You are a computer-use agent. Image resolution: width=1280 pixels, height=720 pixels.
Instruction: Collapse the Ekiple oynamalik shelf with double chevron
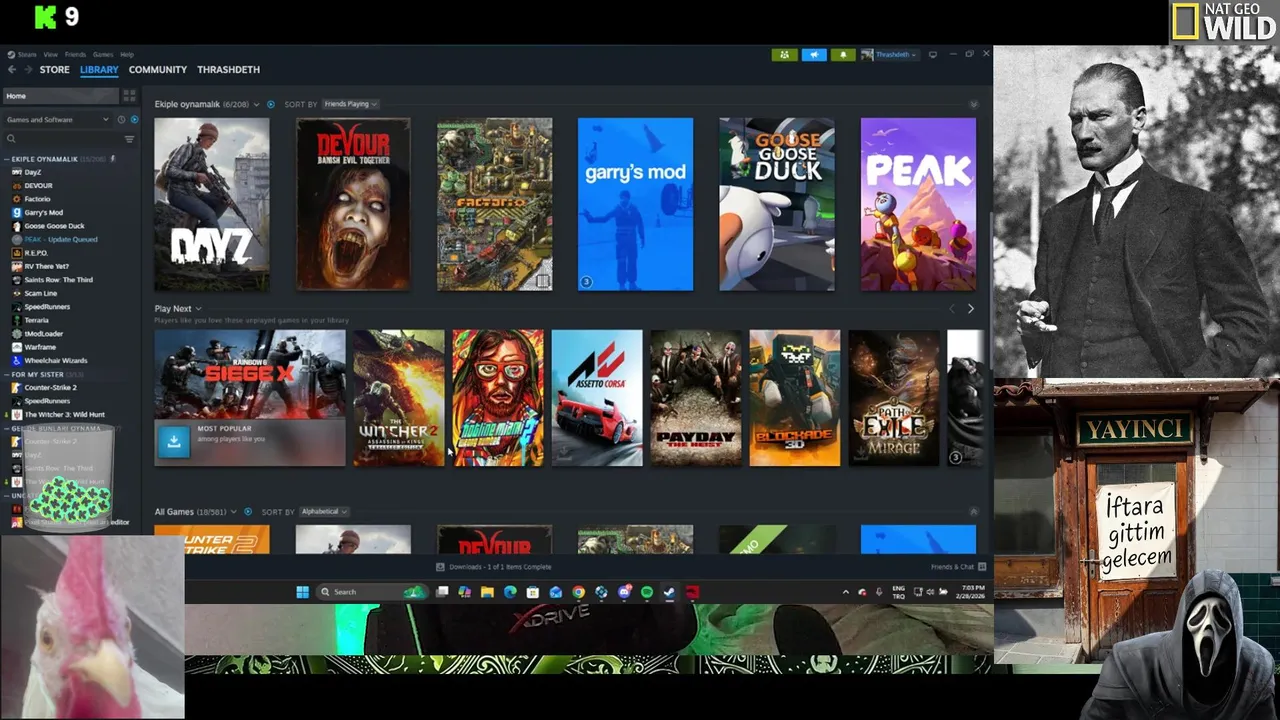pyautogui.click(x=973, y=104)
